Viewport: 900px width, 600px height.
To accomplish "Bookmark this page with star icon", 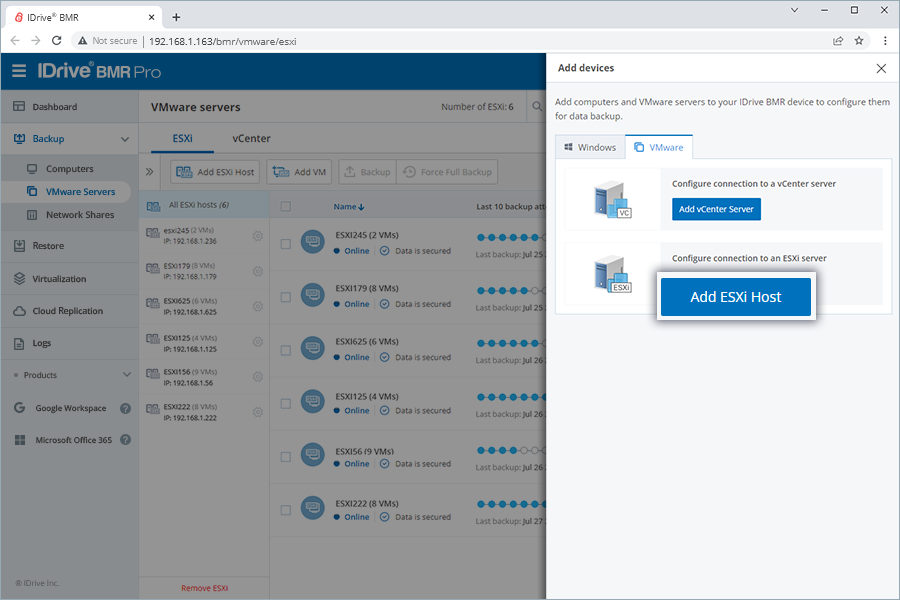I will coord(859,41).
